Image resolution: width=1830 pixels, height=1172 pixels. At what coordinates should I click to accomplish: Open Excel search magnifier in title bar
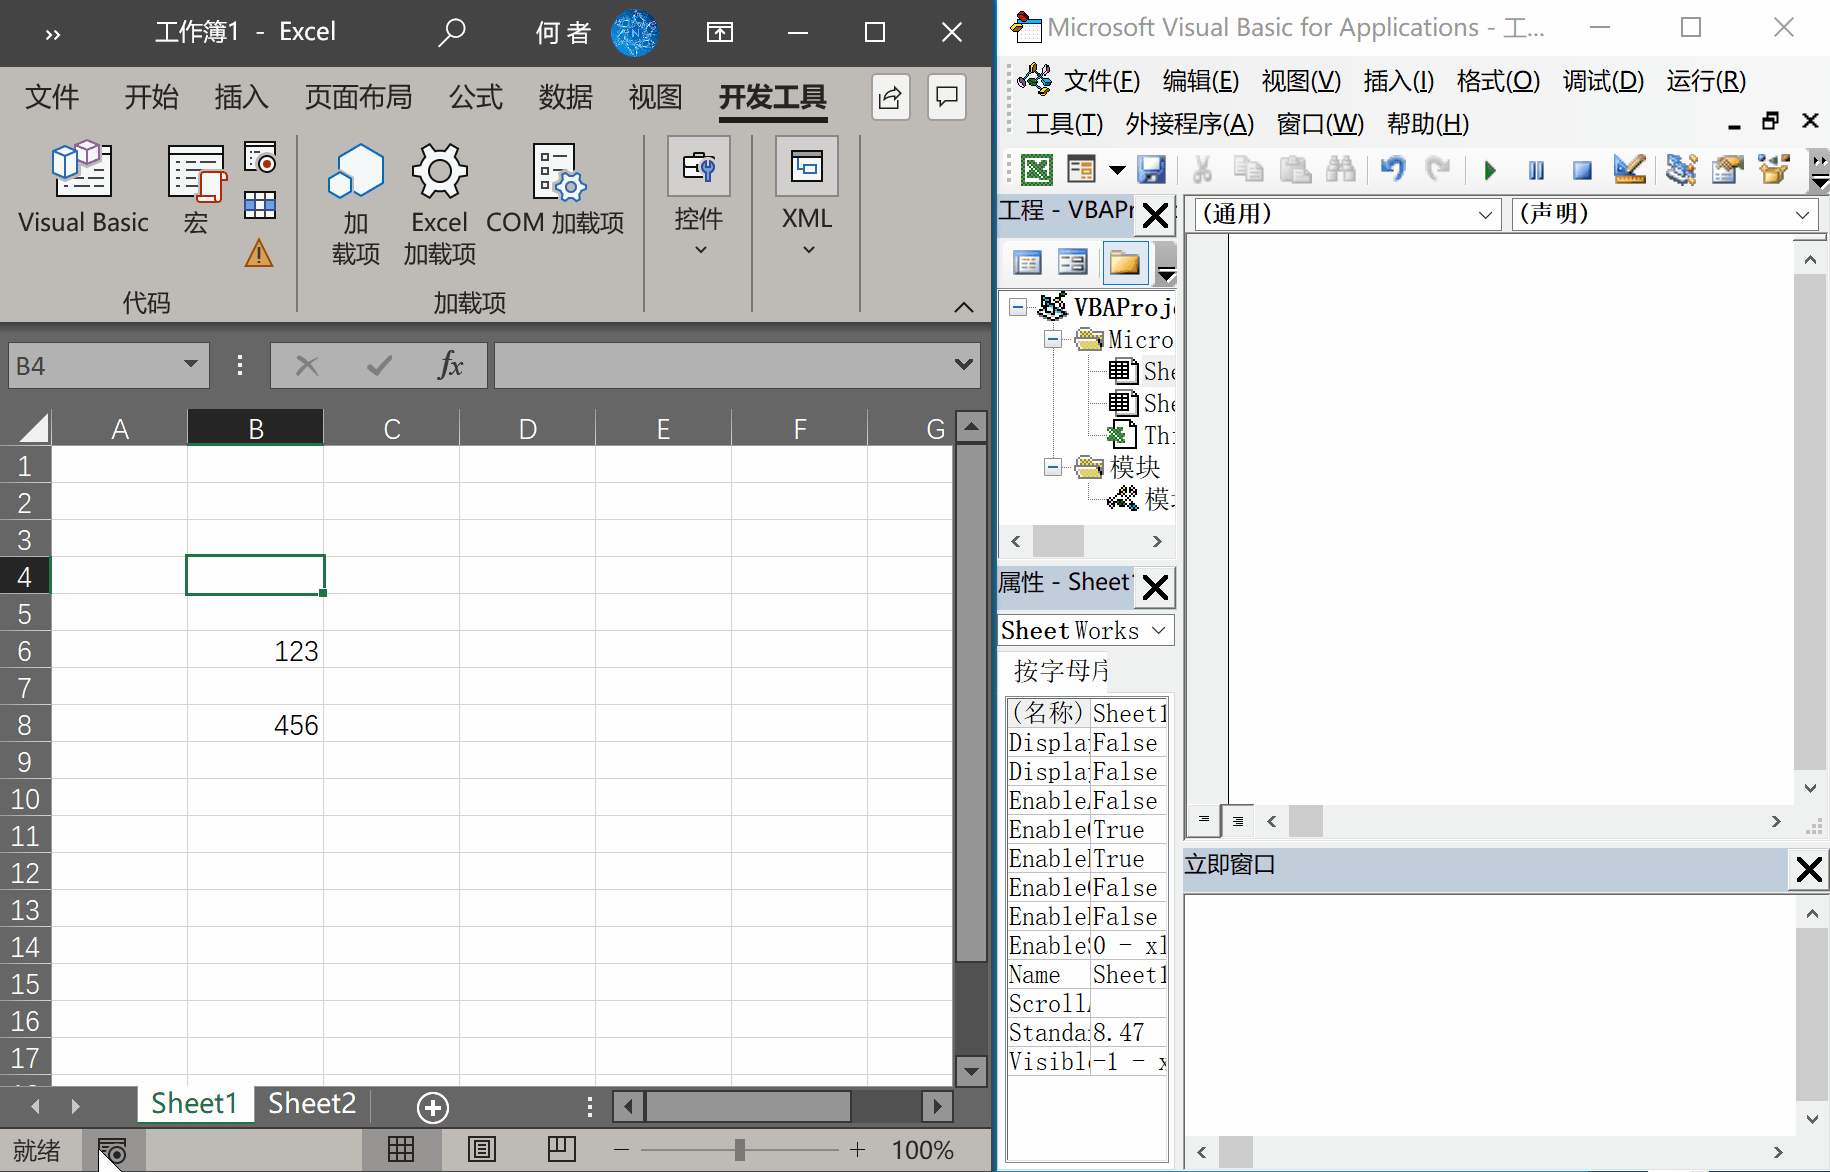coord(451,32)
